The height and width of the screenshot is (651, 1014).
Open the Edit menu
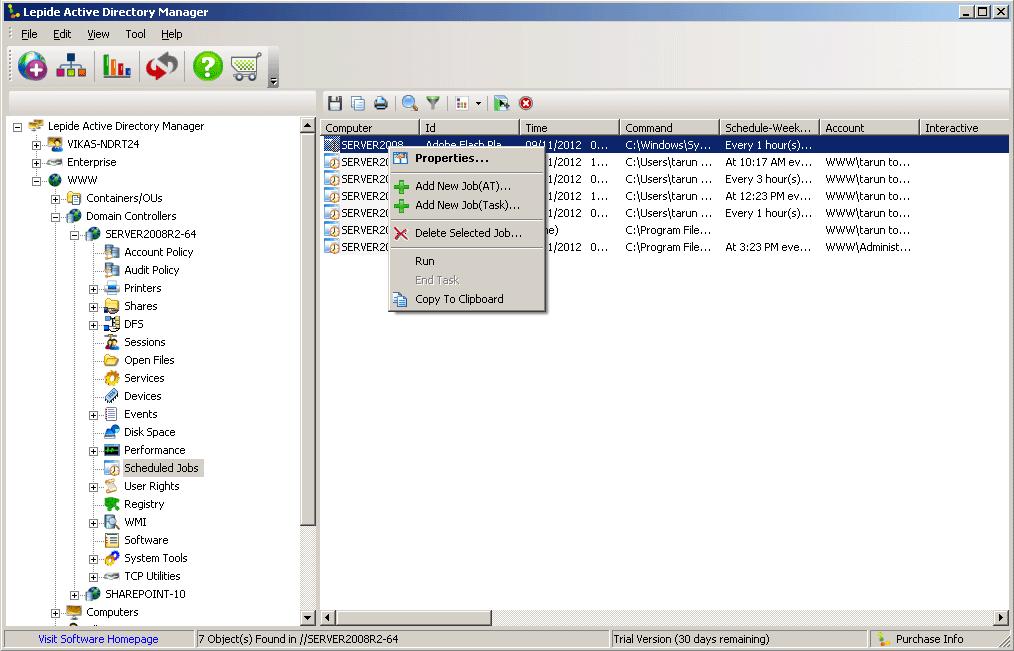coord(62,34)
